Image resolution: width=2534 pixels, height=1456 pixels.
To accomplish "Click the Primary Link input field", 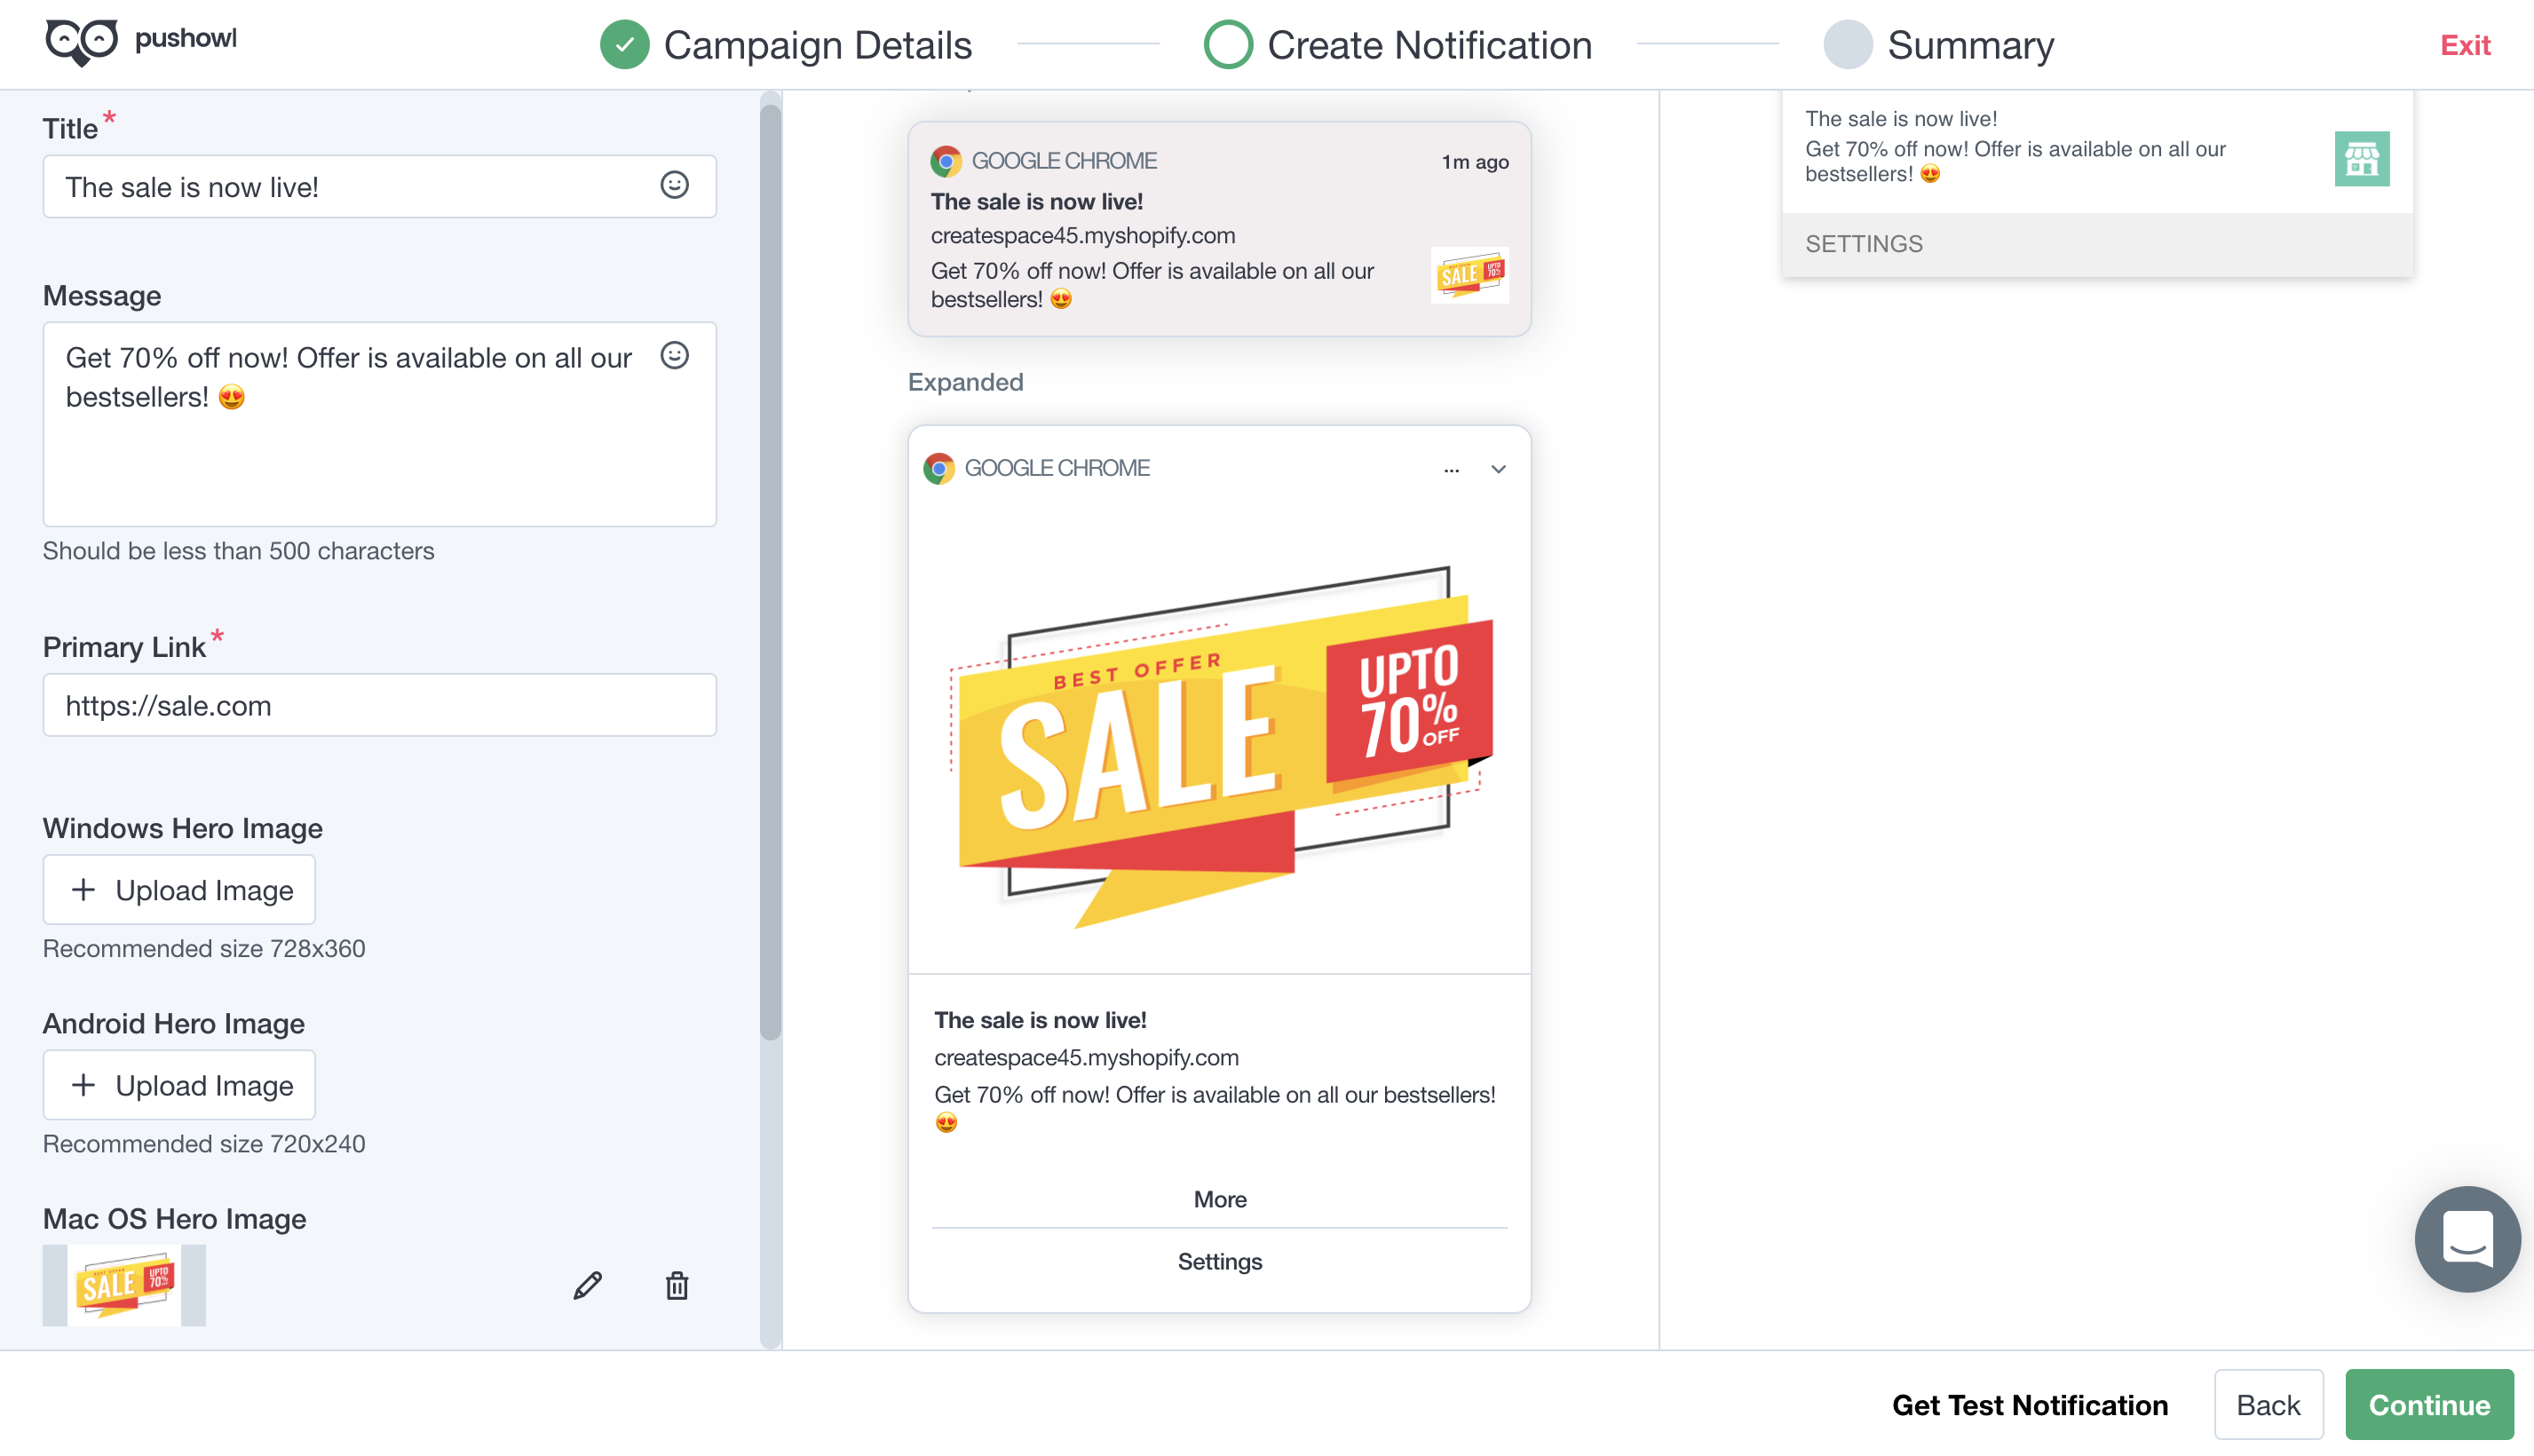I will [379, 706].
